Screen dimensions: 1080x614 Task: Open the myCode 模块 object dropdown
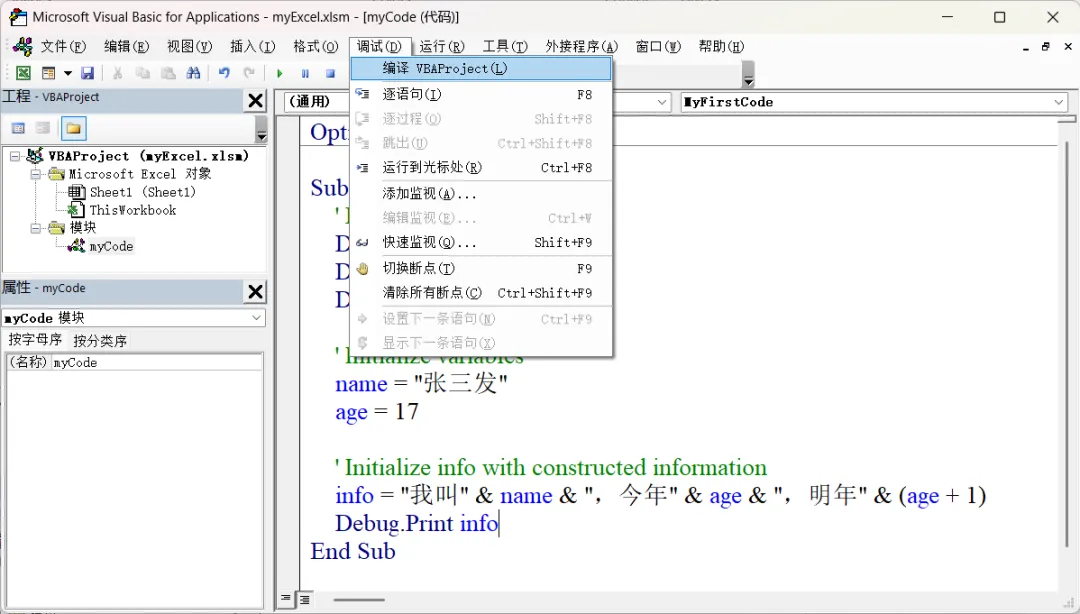tap(256, 318)
